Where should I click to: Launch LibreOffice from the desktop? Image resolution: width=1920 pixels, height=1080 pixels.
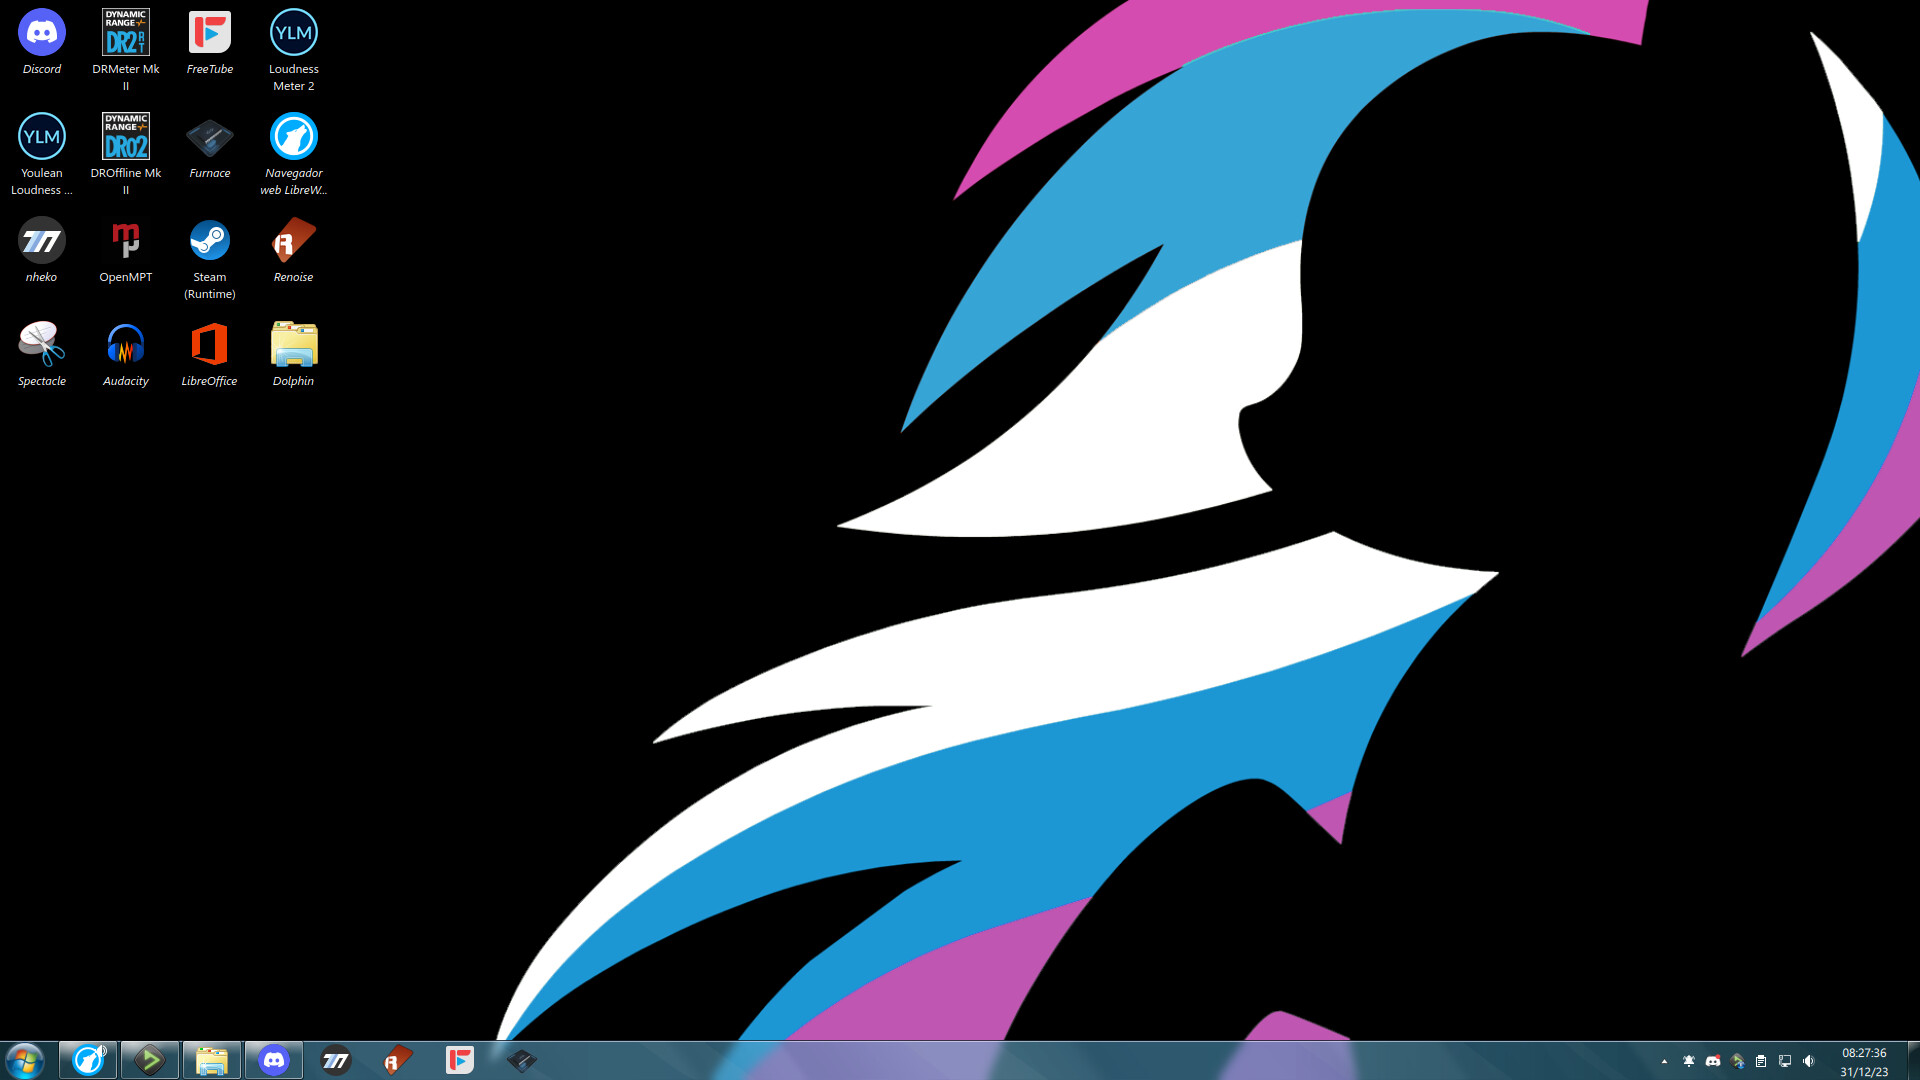(210, 346)
